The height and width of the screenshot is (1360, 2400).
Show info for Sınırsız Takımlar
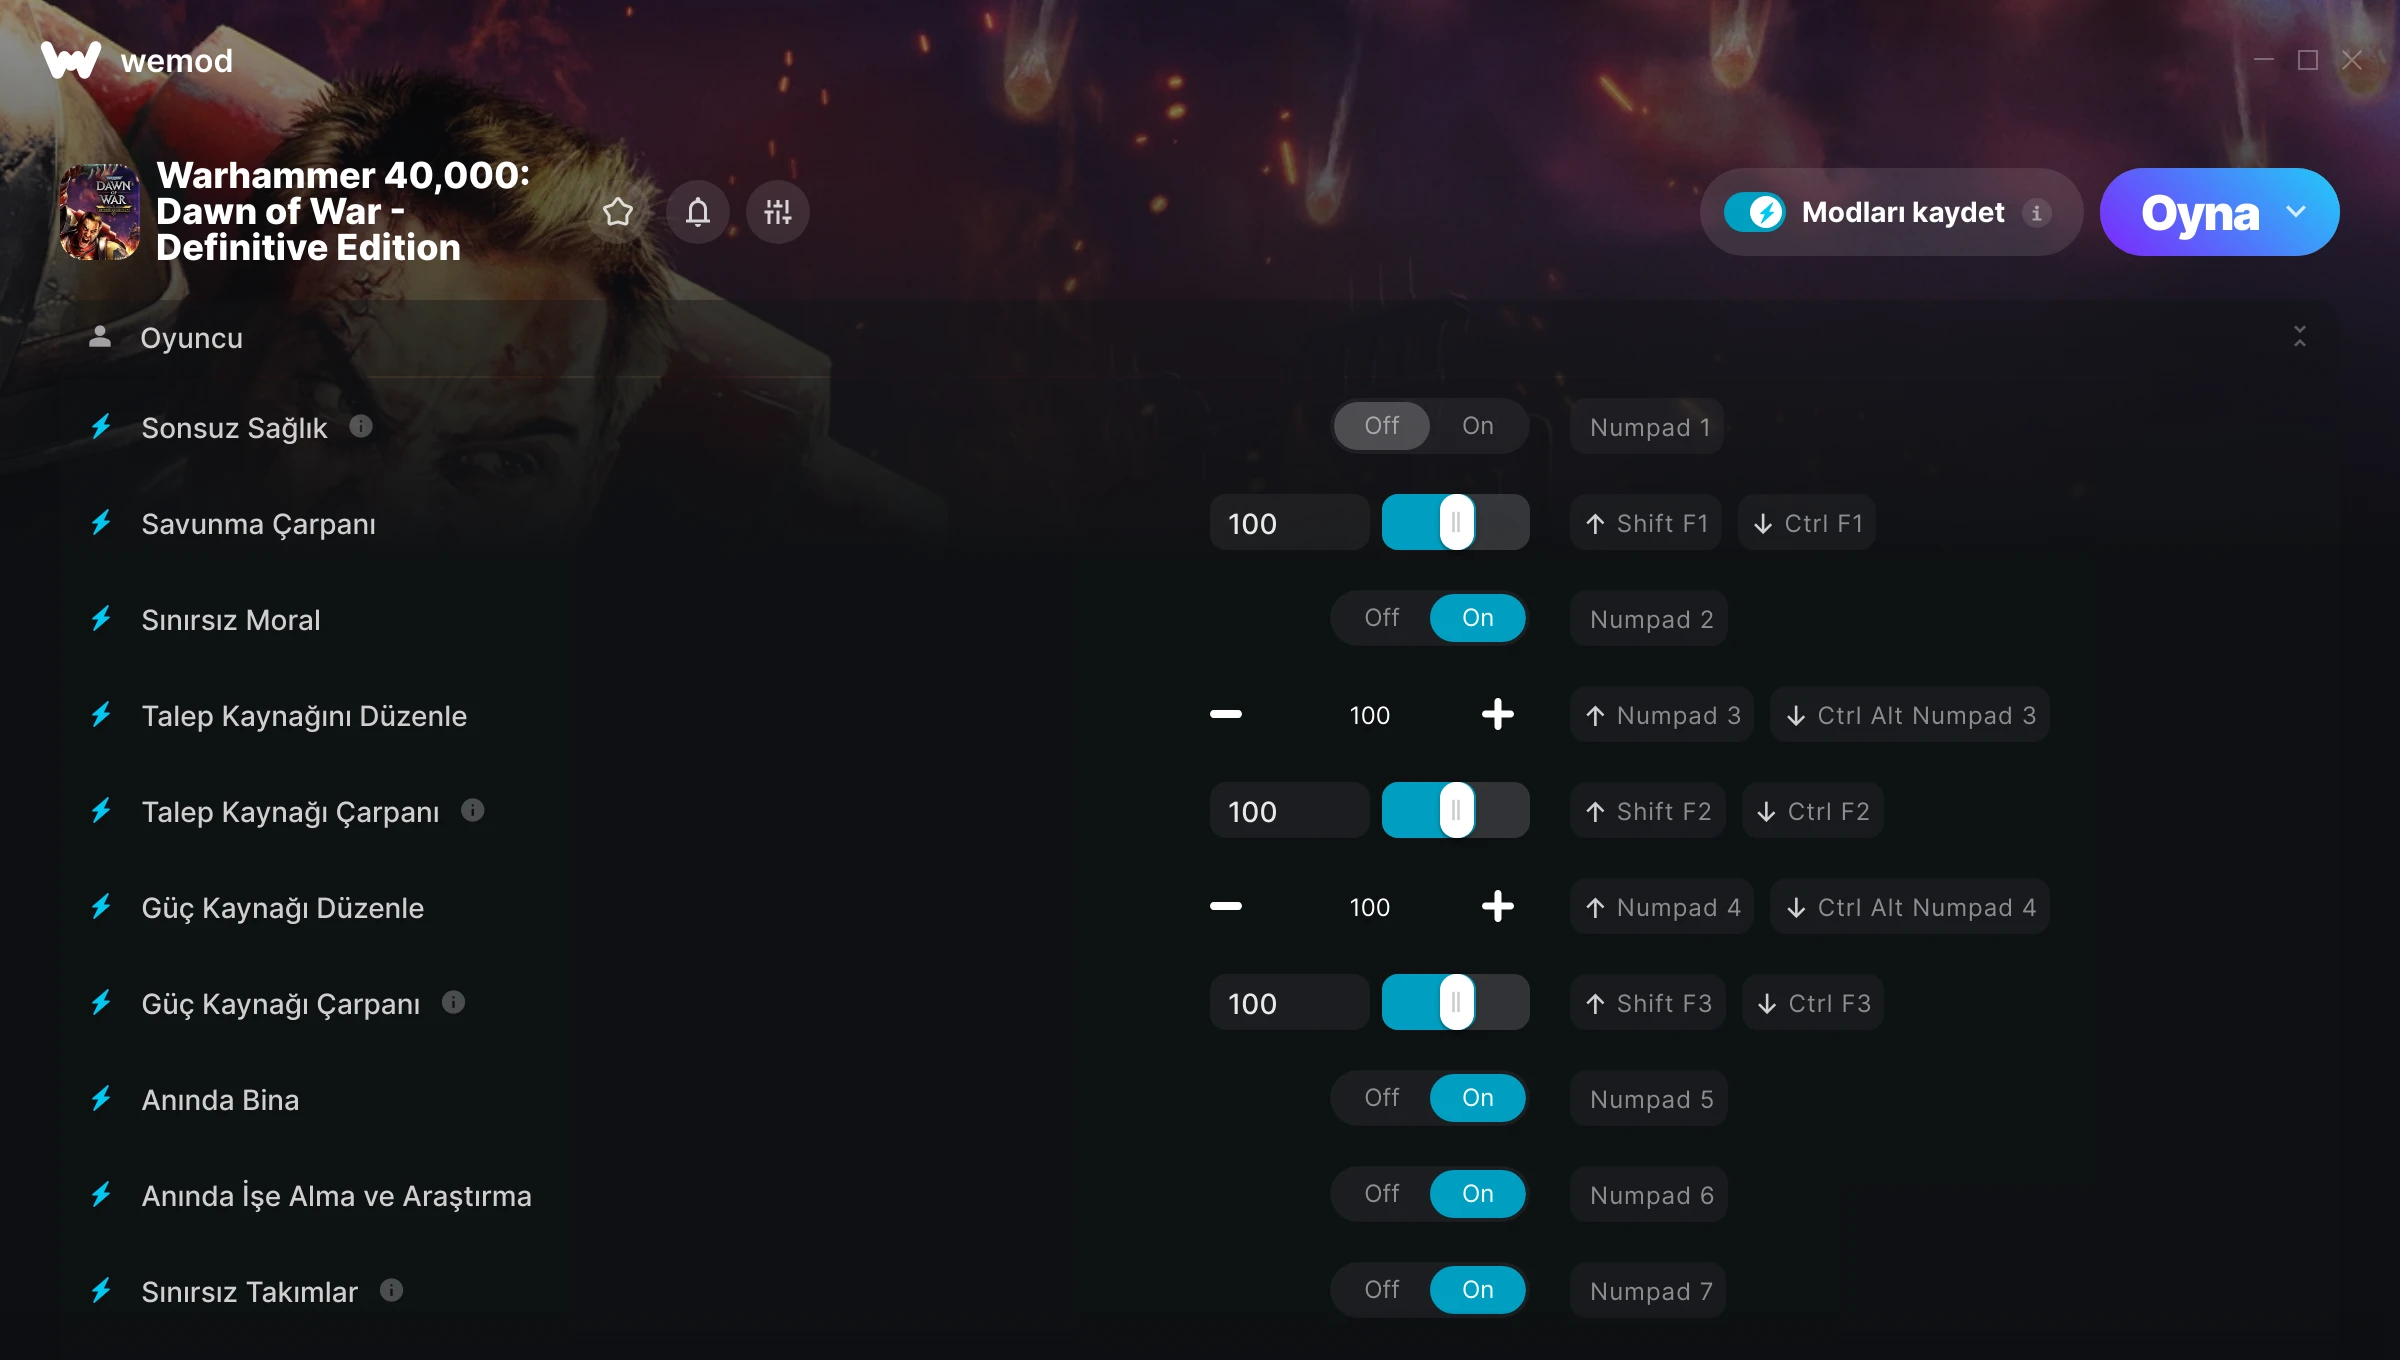coord(392,1290)
